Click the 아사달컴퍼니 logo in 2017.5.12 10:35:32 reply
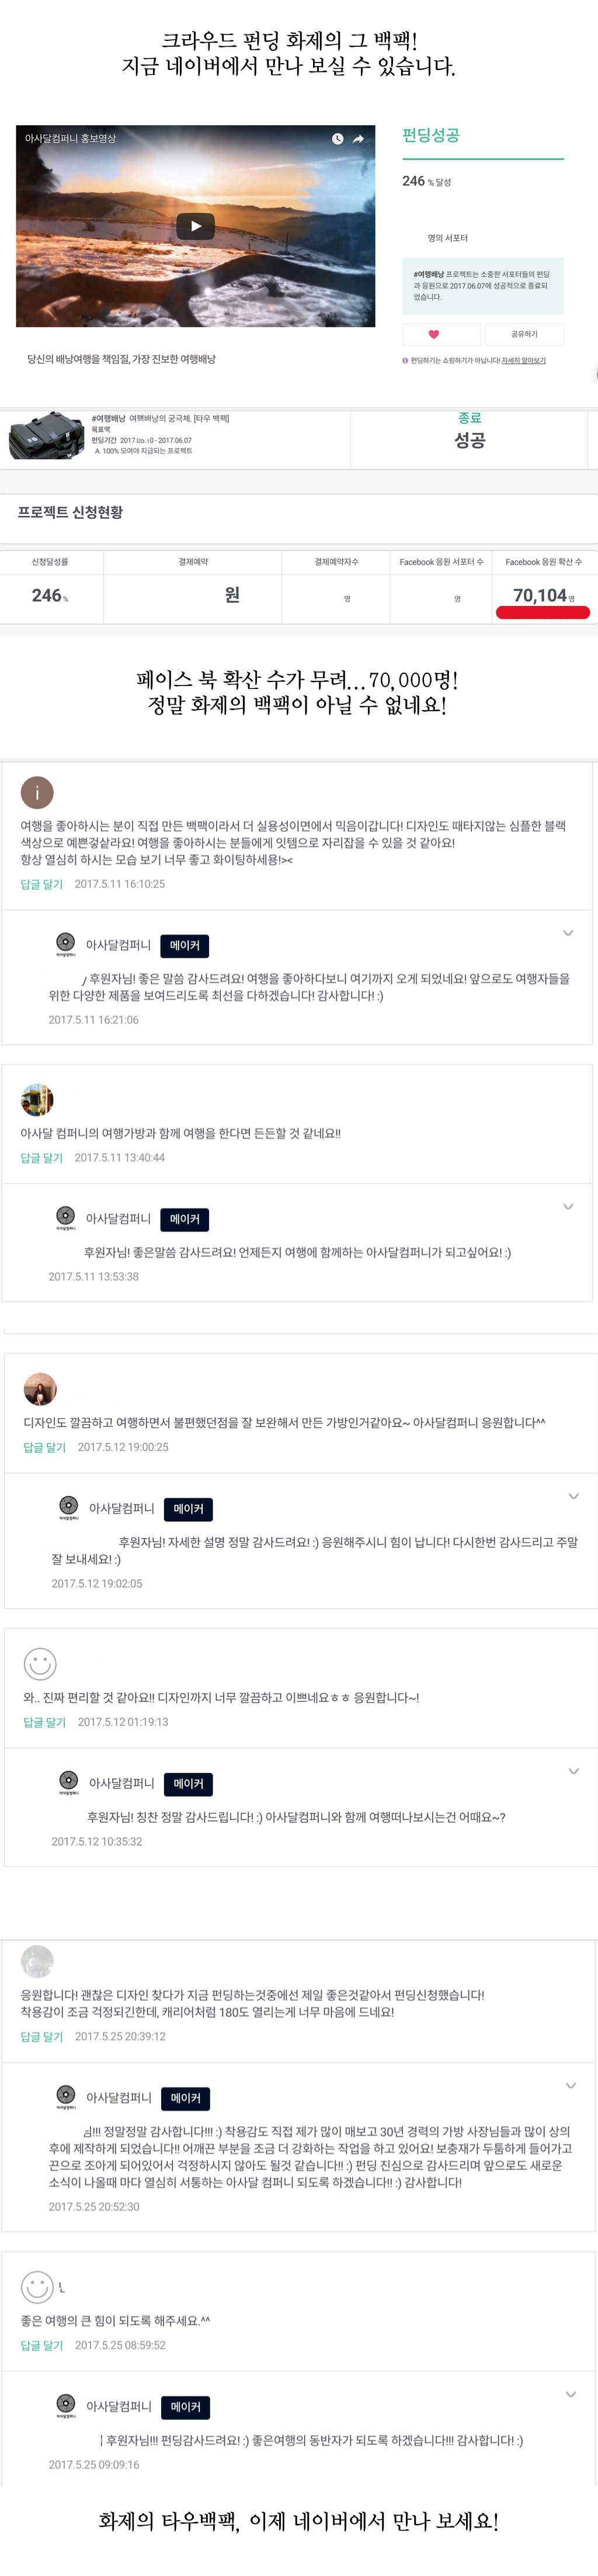This screenshot has width=598, height=2576. [x=68, y=1780]
